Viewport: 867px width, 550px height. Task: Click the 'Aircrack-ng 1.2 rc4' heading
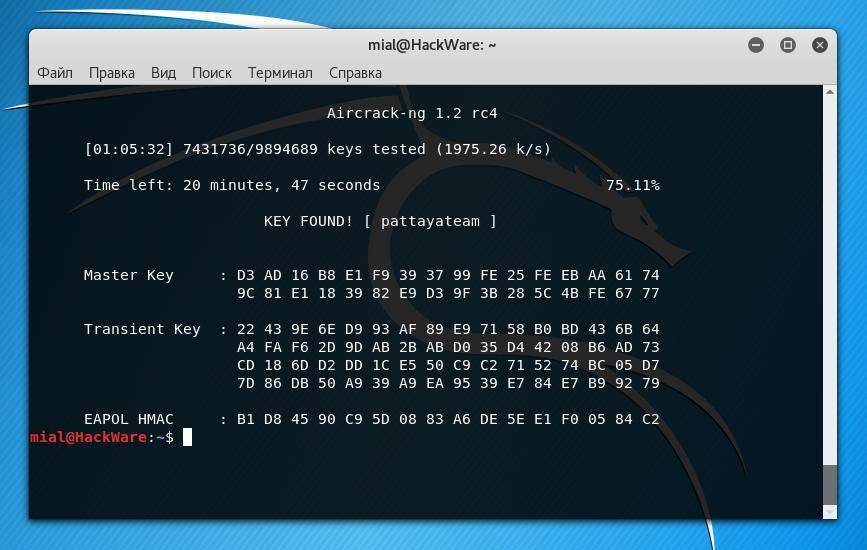[412, 113]
